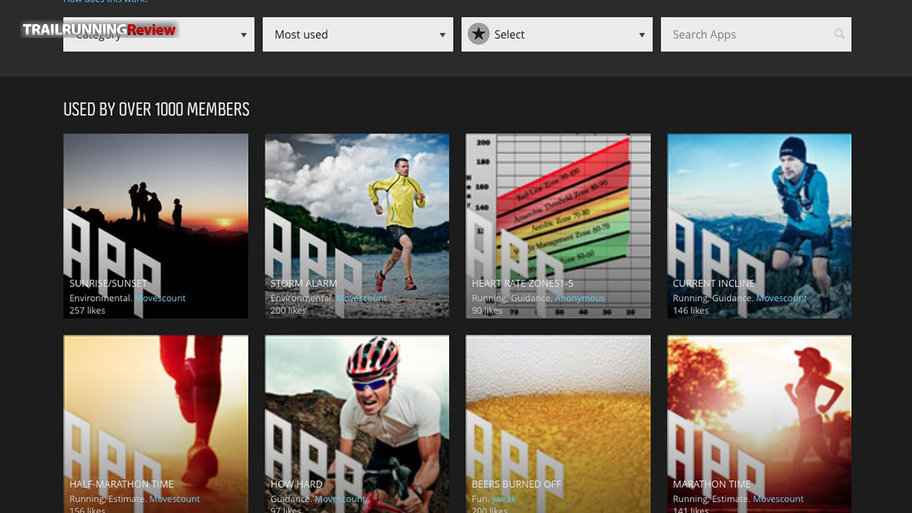Screen dimensions: 912x513
Task: Click the 257 likes text
Action: click(87, 311)
